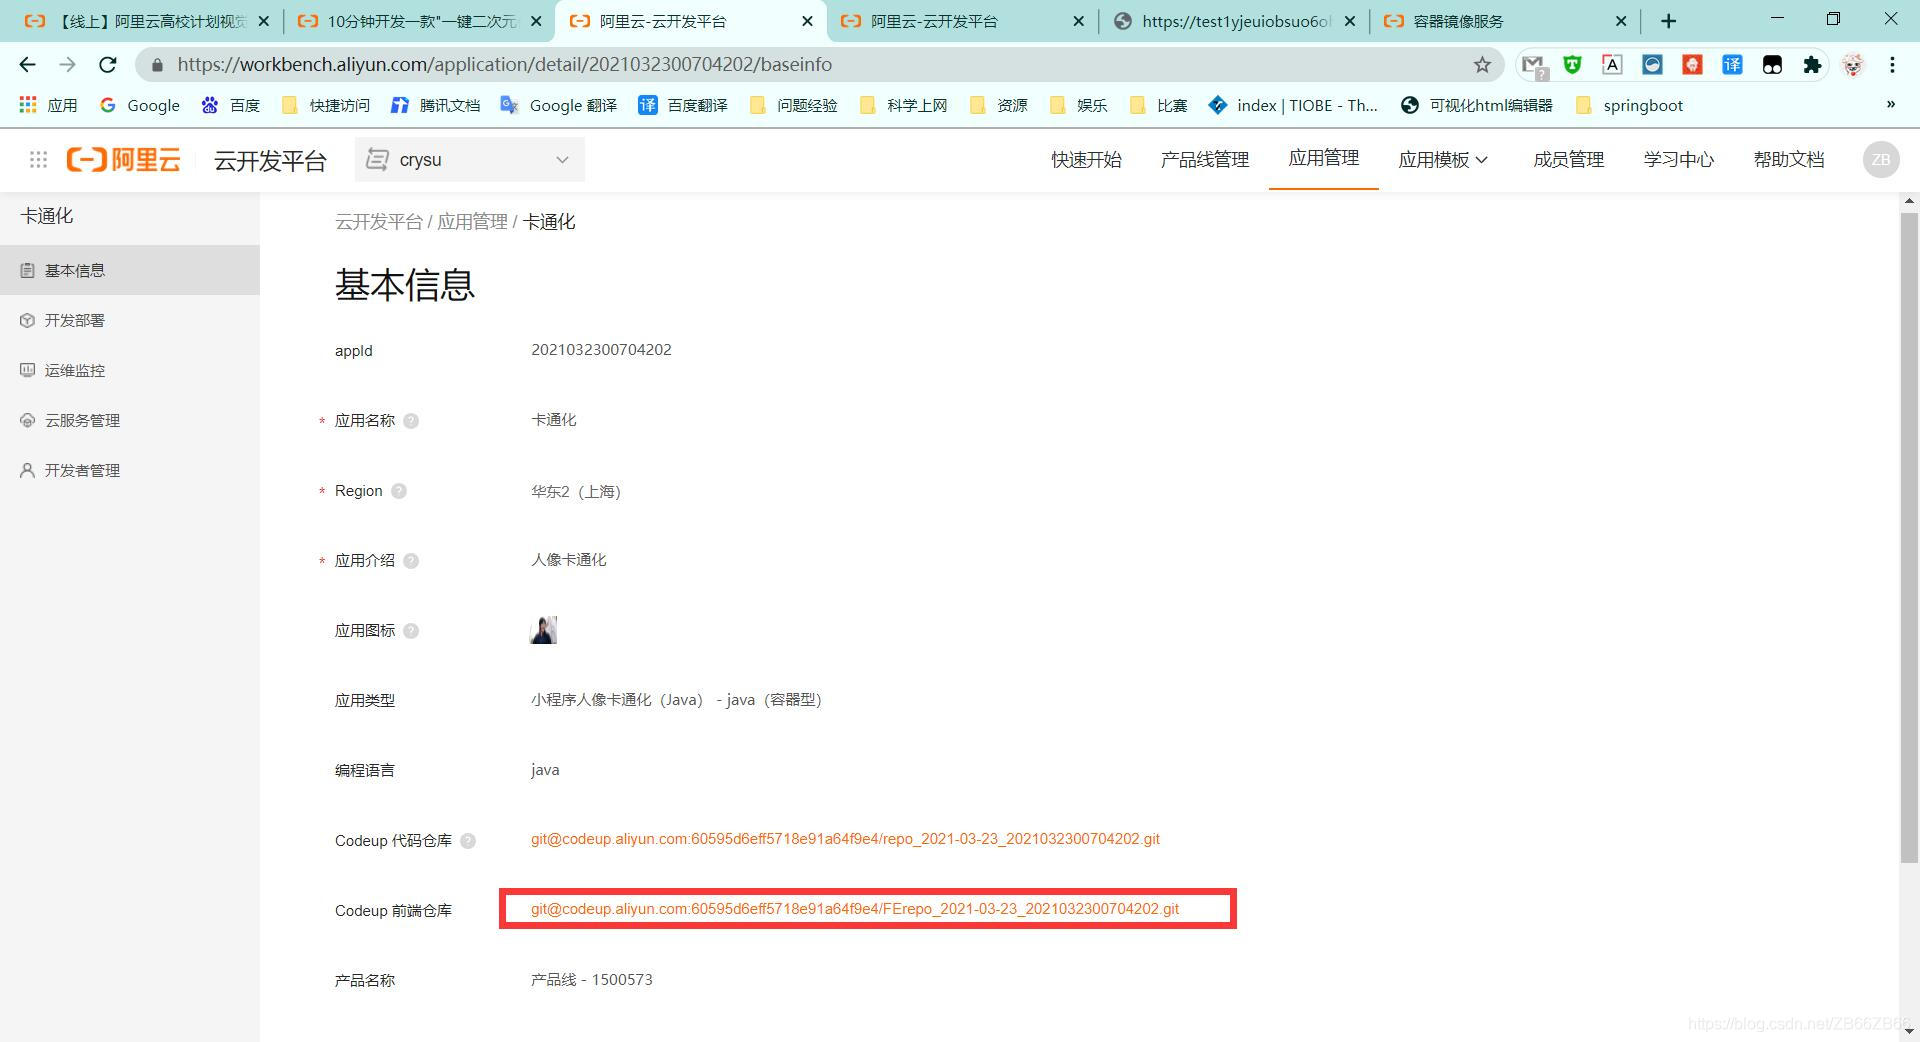
Task: Open 开发者管理 in the sidebar
Action: (130, 470)
